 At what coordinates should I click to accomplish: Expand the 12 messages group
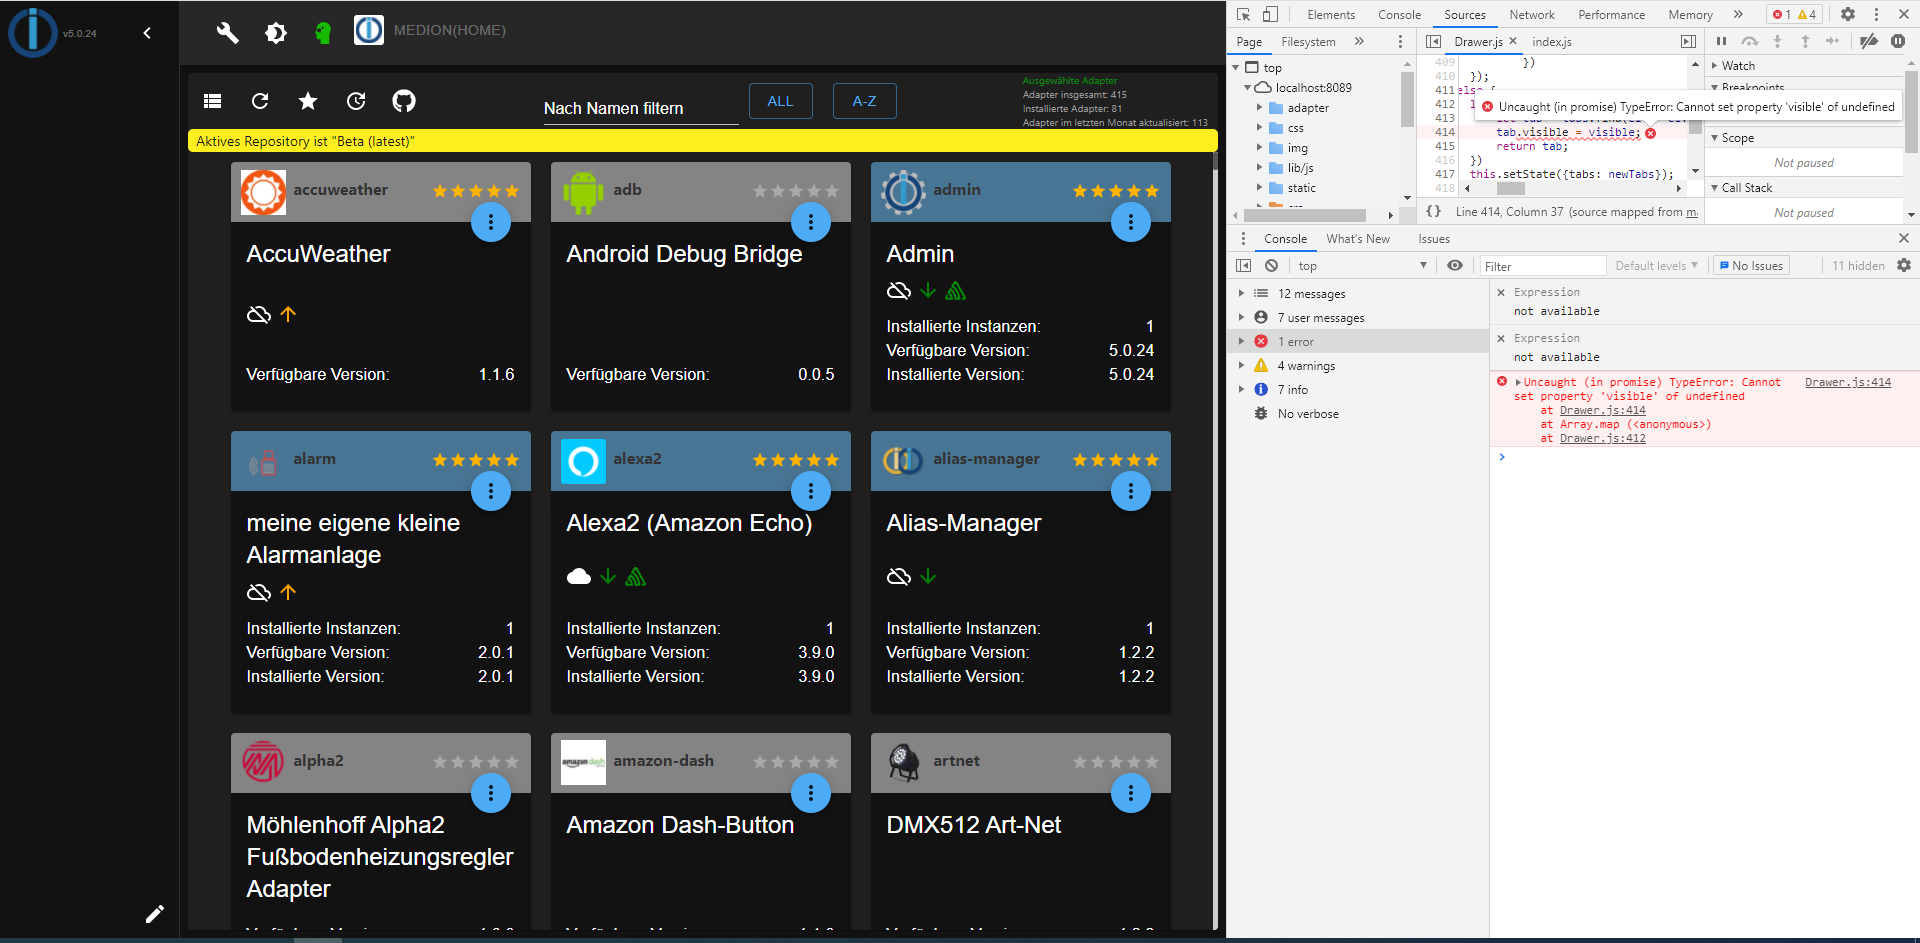(1242, 293)
